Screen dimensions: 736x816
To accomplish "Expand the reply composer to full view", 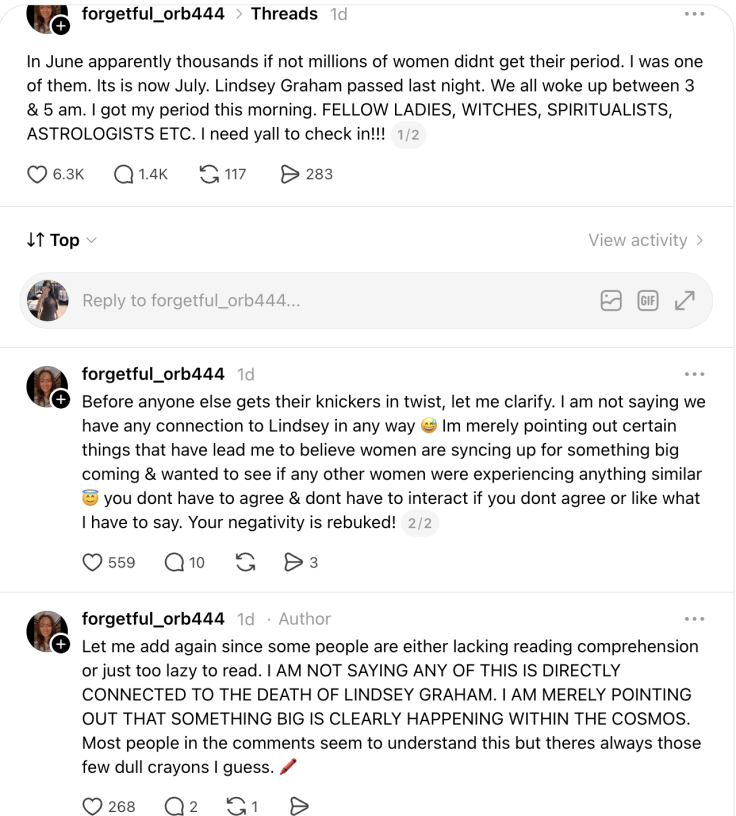I will tap(685, 301).
